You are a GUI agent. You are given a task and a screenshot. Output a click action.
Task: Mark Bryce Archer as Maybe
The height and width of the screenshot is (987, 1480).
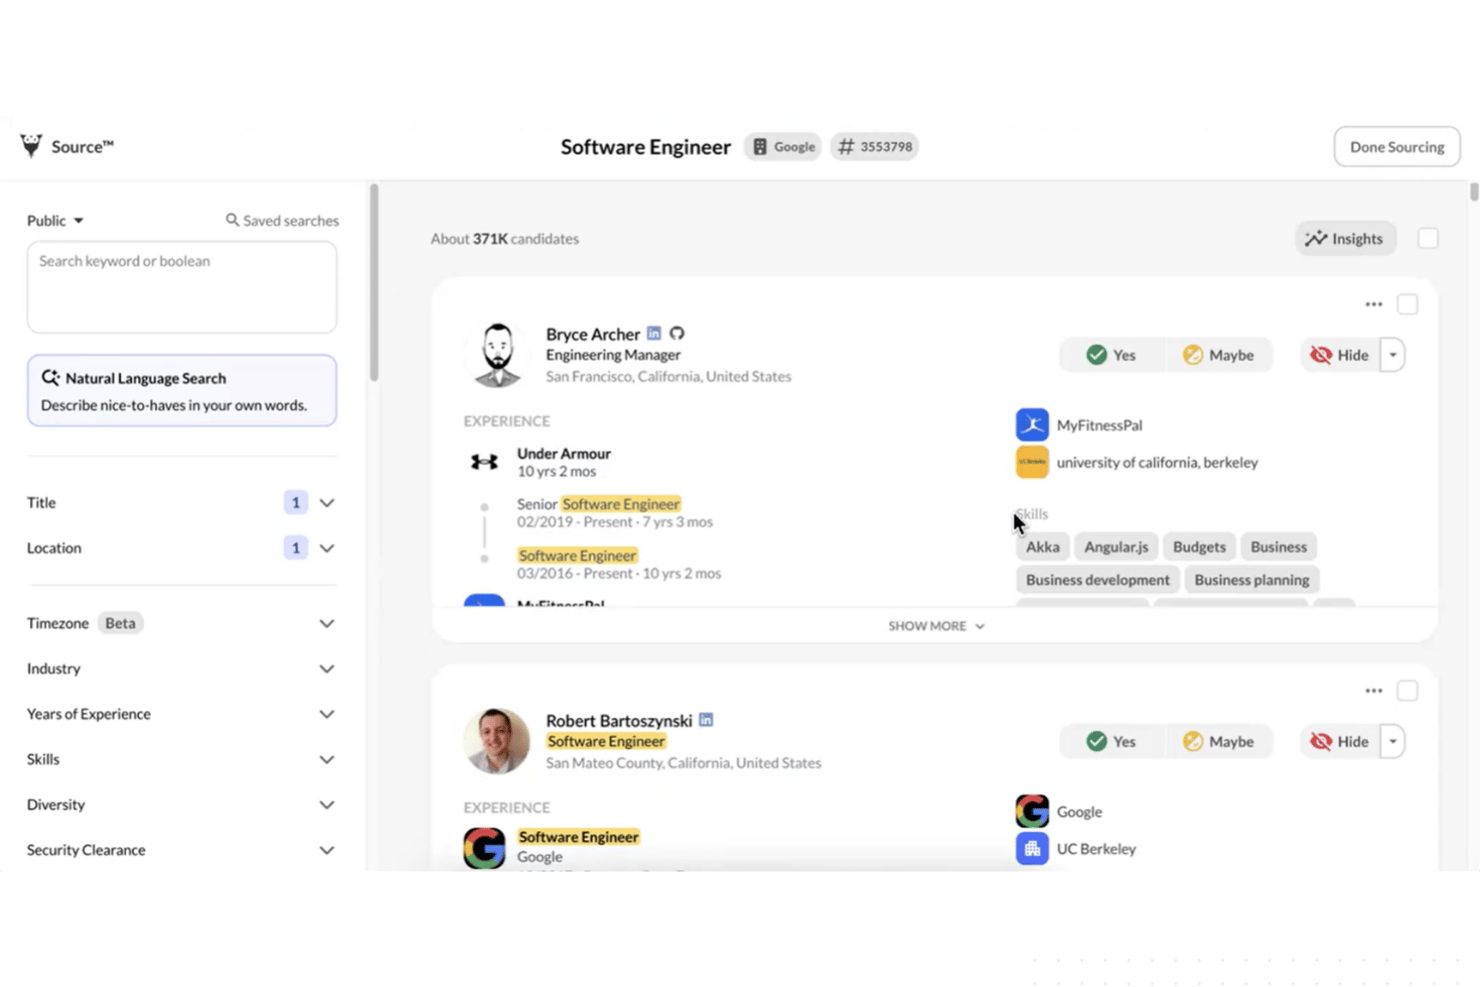pyautogui.click(x=1218, y=355)
